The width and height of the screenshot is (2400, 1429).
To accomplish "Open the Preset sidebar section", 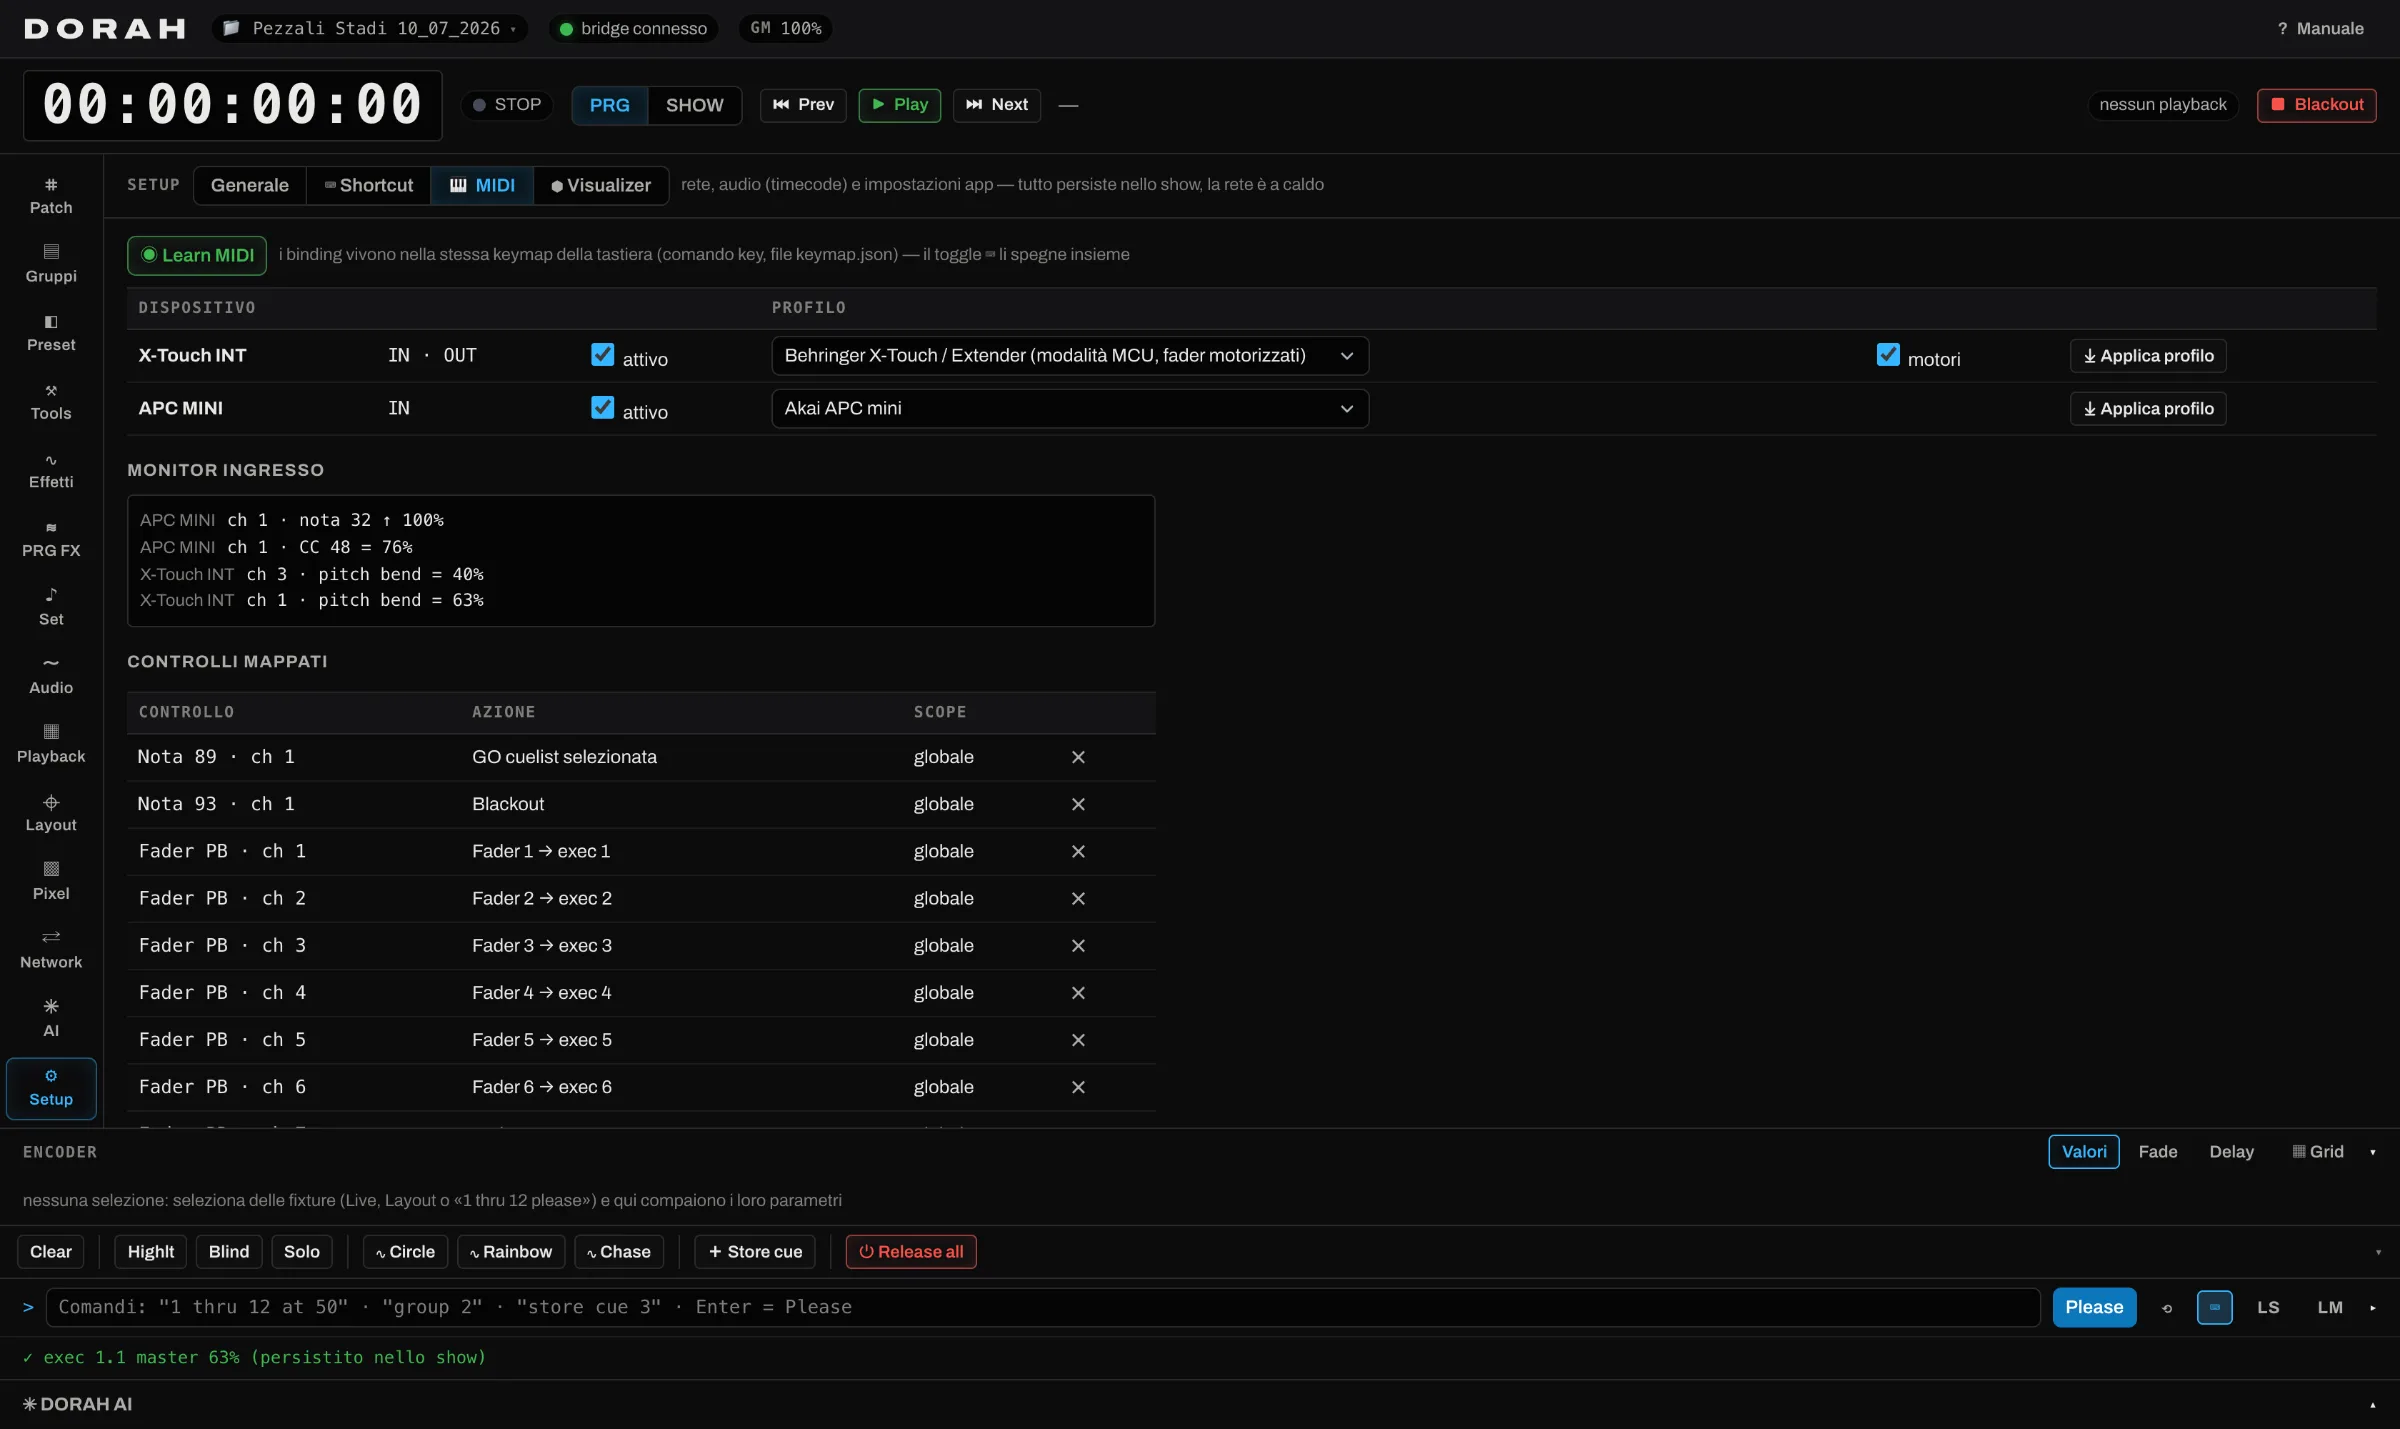I will (x=51, y=333).
